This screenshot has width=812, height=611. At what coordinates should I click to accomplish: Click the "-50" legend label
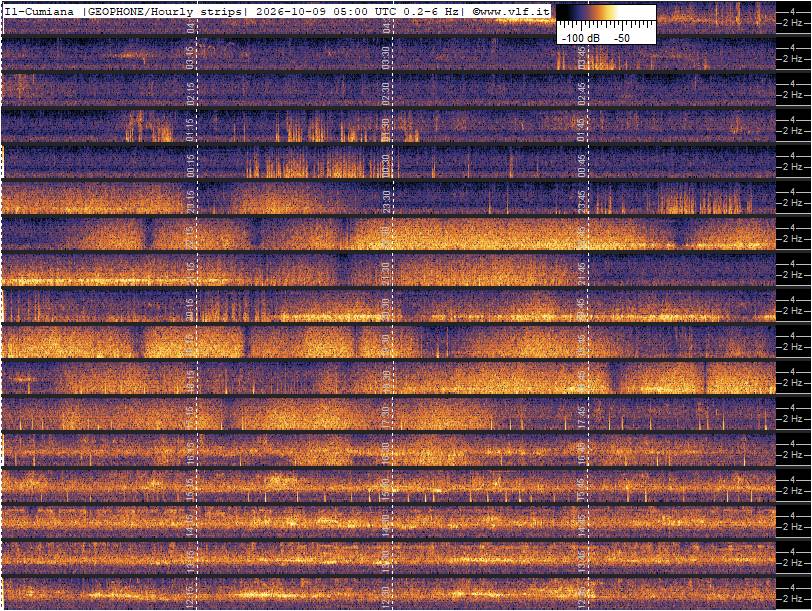coord(622,38)
